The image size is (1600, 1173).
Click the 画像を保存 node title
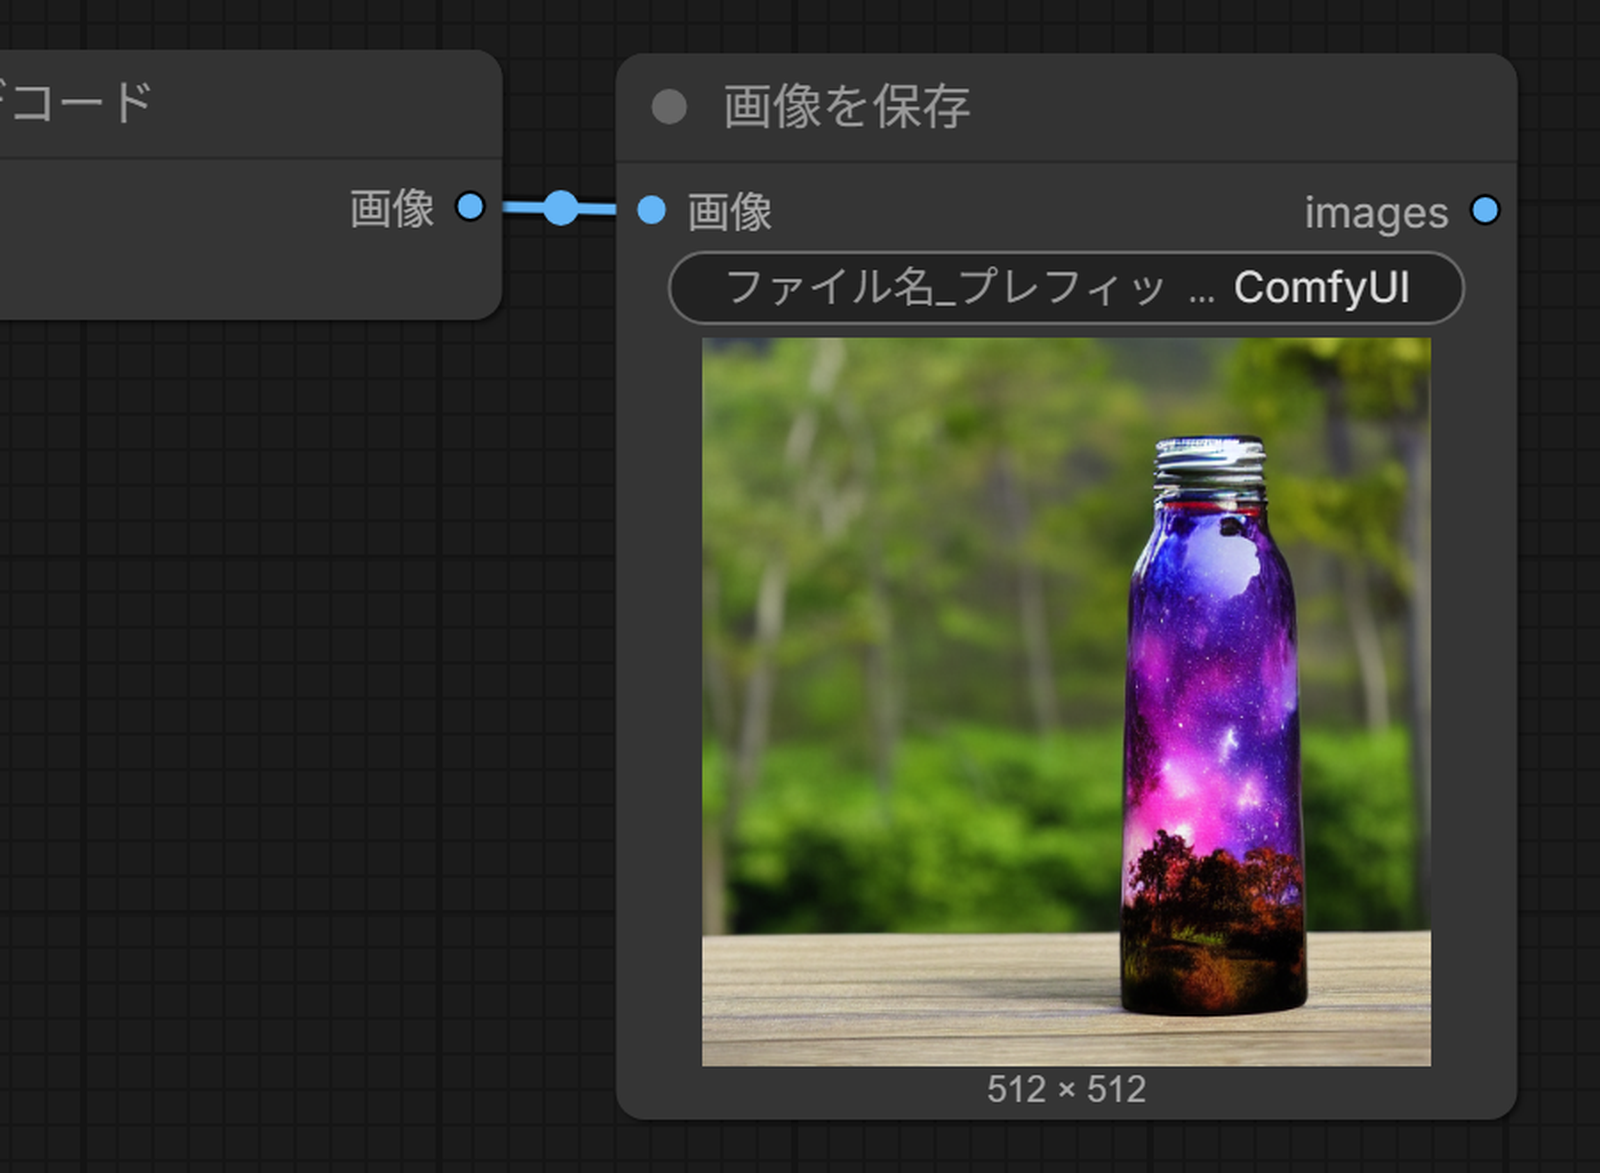coord(846,106)
